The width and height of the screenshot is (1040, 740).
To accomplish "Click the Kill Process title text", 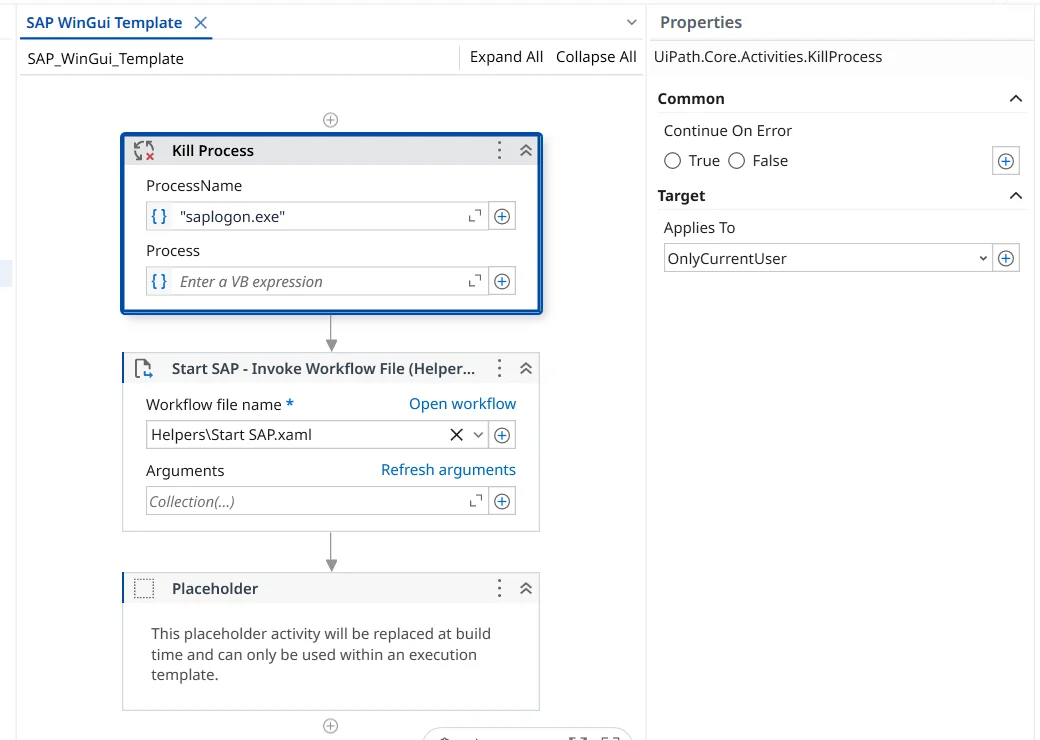I will pyautogui.click(x=213, y=151).
